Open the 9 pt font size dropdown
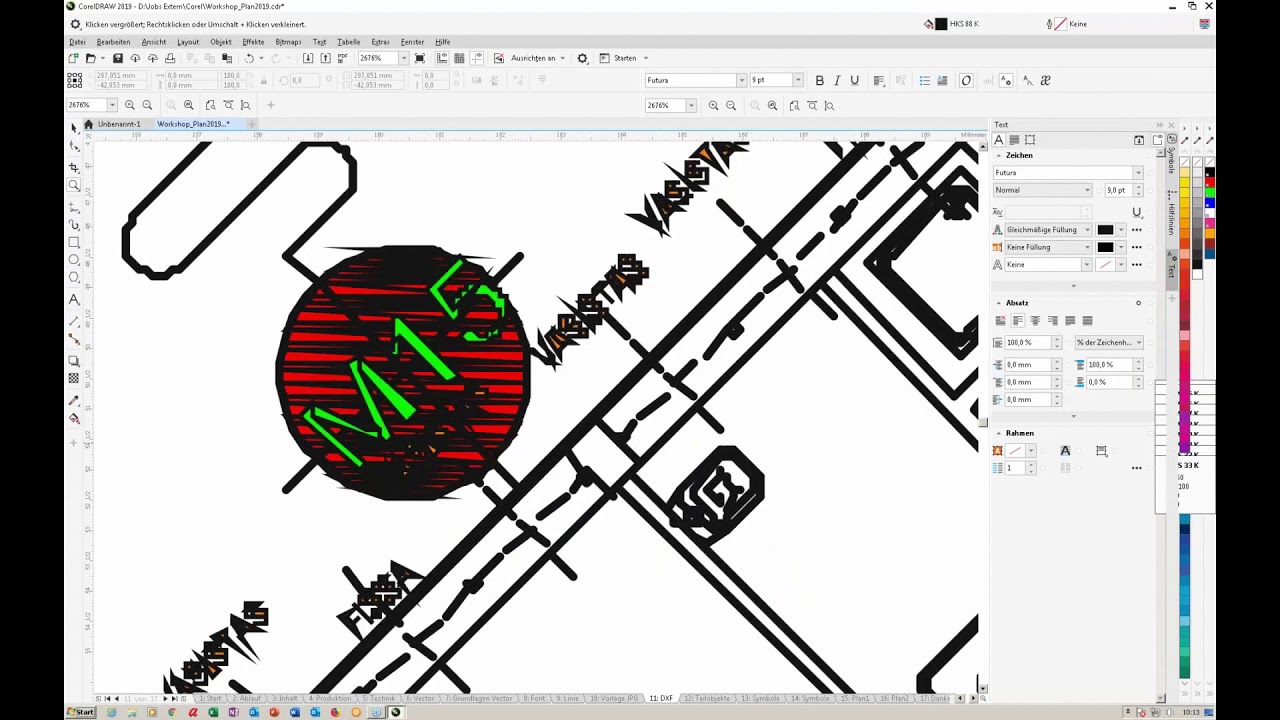 [797, 80]
